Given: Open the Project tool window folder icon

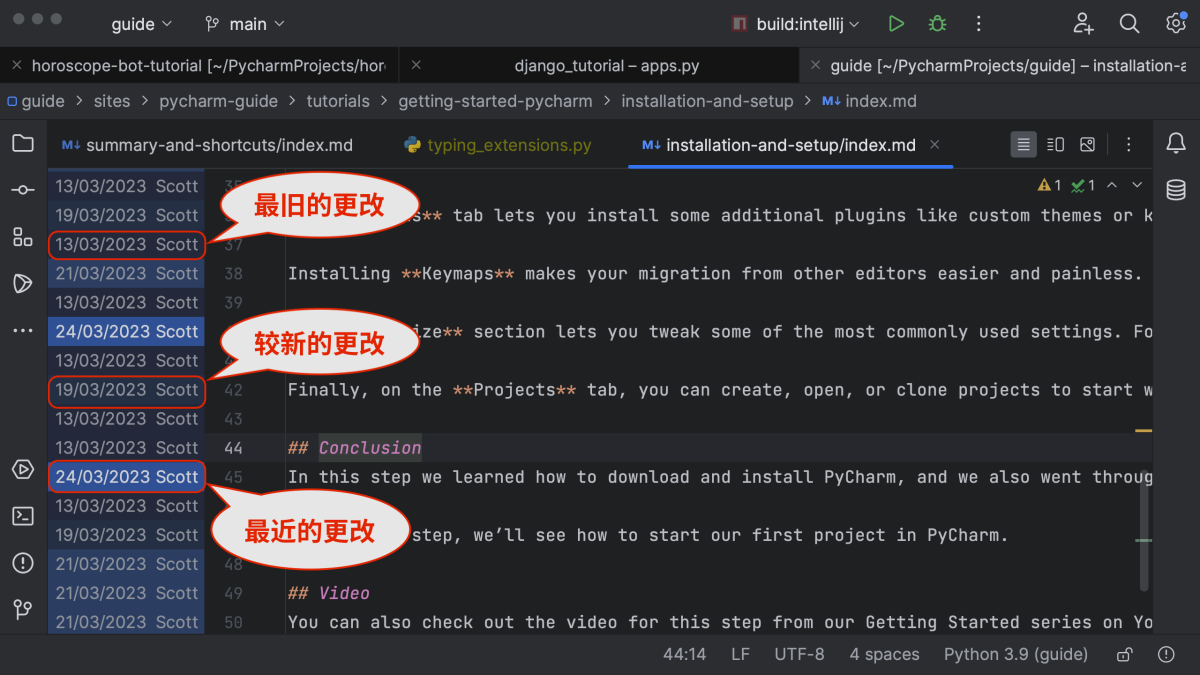Looking at the screenshot, I should coord(23,143).
